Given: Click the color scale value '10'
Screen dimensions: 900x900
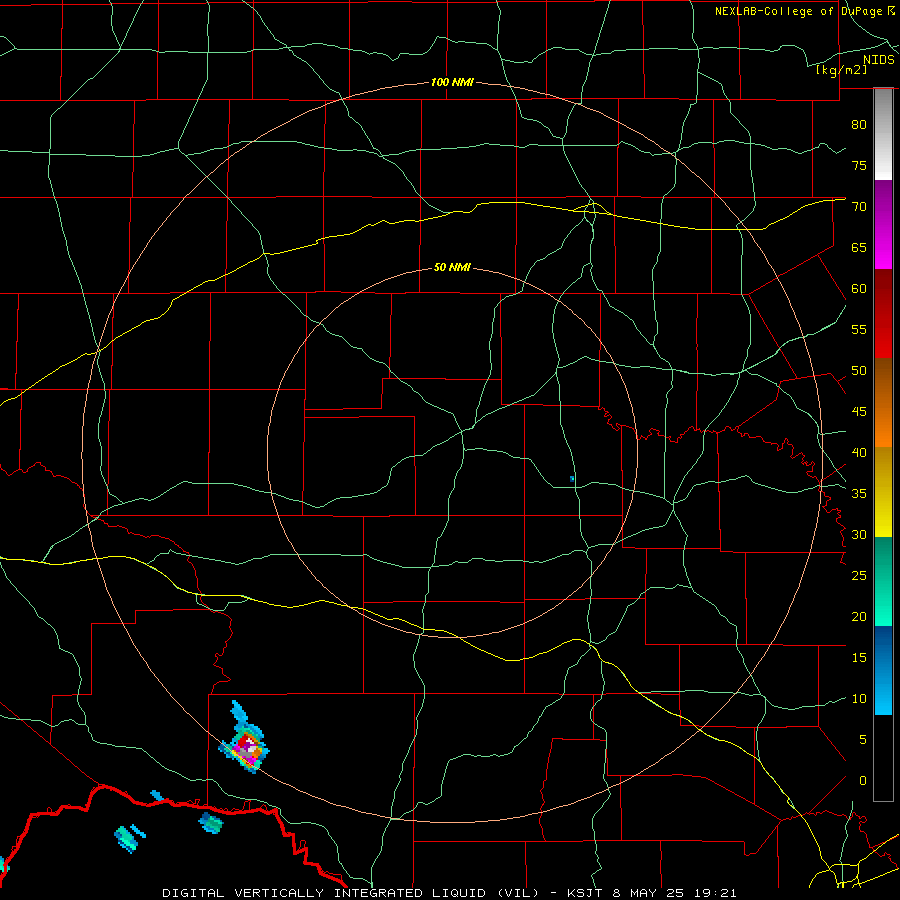Looking at the screenshot, I should 859,699.
